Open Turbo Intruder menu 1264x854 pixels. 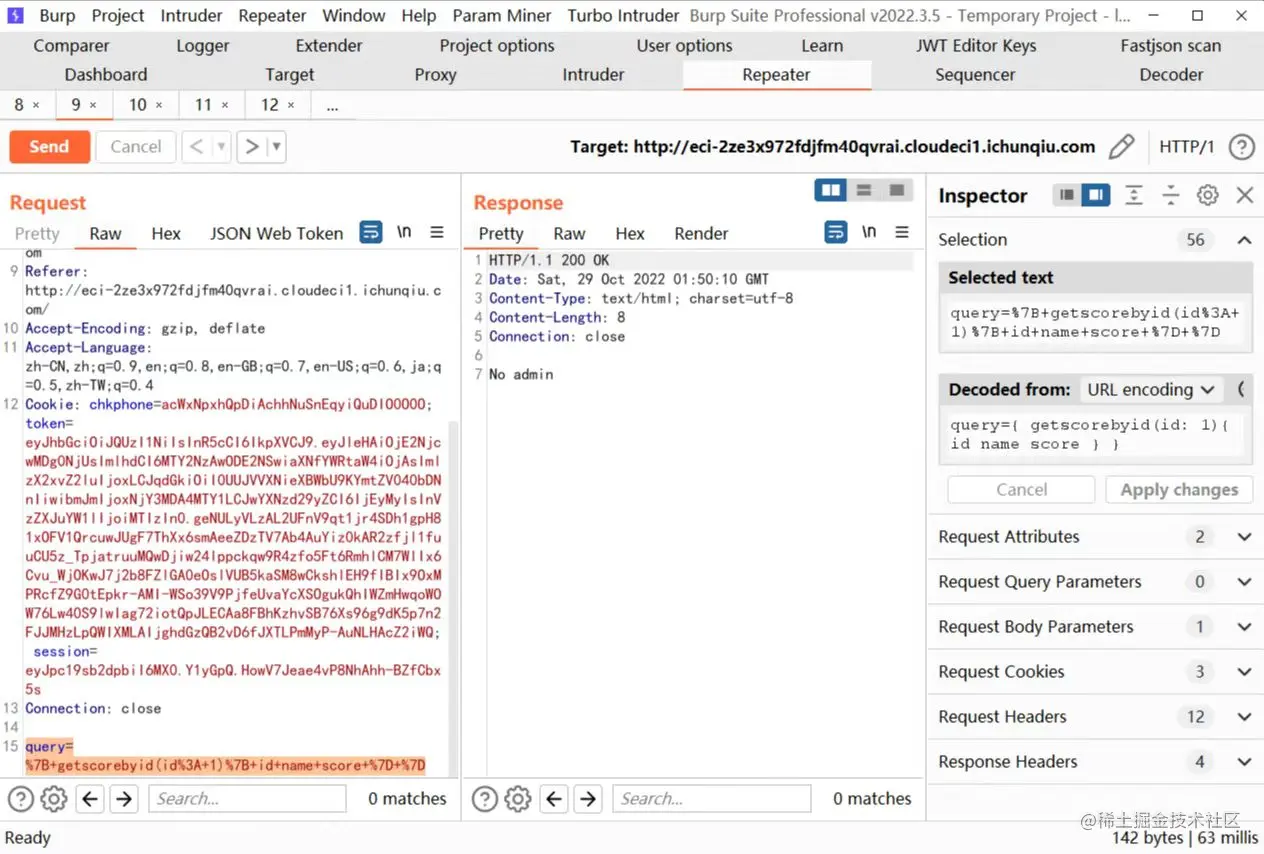[x=624, y=15]
